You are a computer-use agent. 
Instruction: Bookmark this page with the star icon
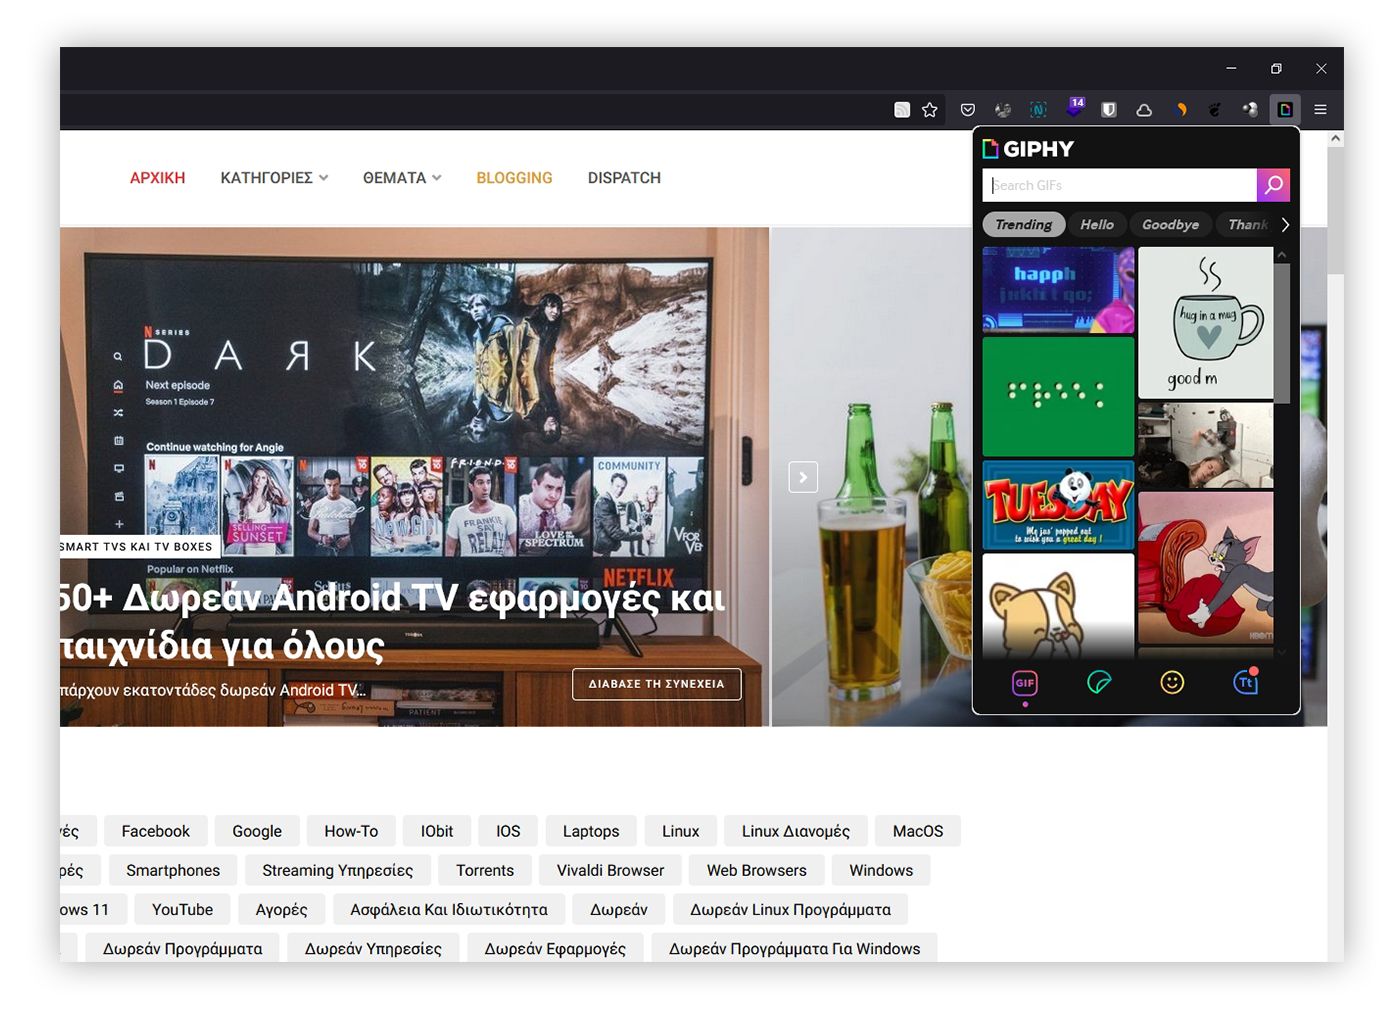point(930,110)
